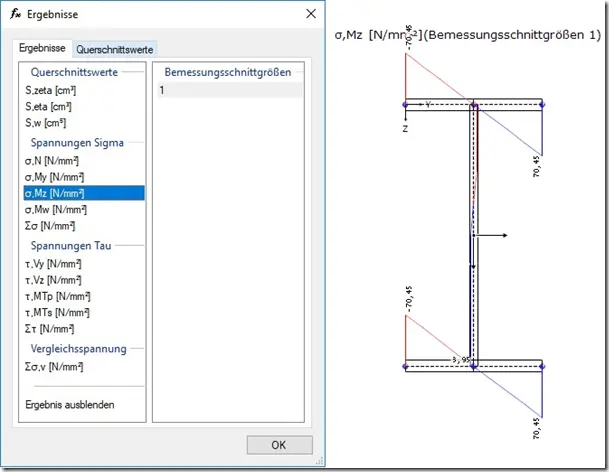Show σ,N normal stress
Viewport: 609px width, 472px height.
point(52,160)
